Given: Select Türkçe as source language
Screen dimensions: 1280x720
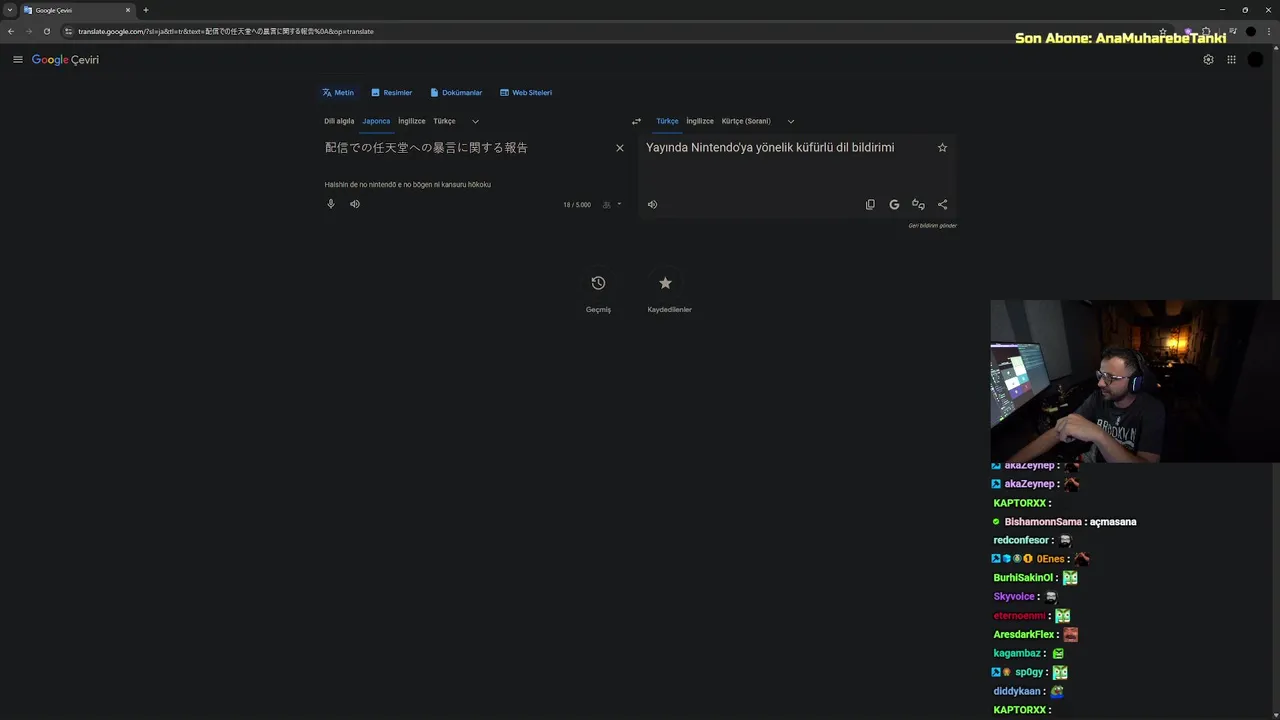Looking at the screenshot, I should (x=444, y=121).
